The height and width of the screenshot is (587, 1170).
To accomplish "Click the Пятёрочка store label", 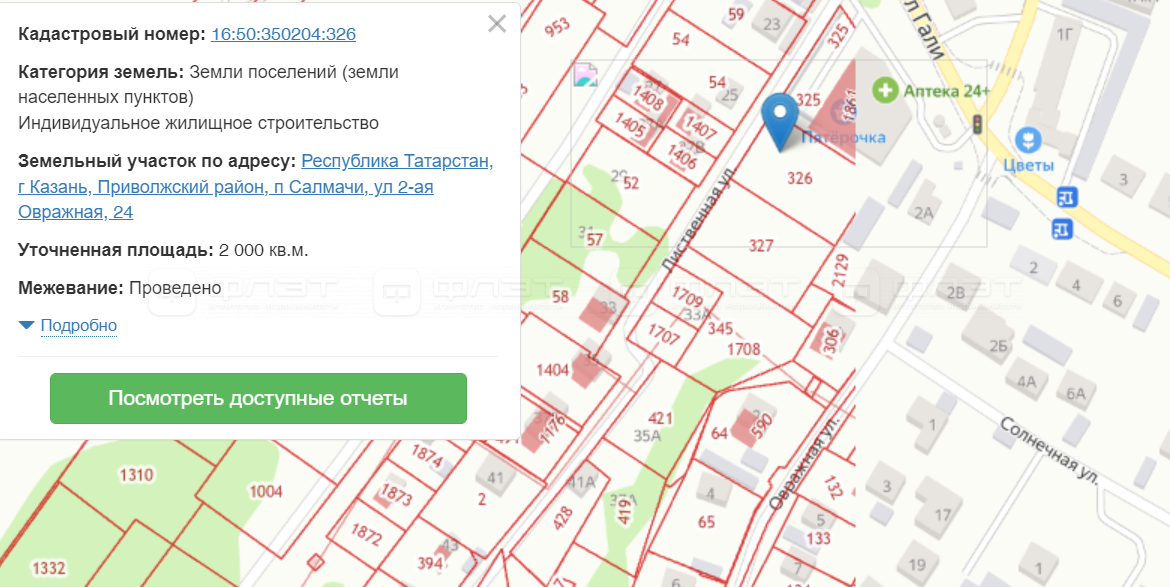I will [843, 137].
